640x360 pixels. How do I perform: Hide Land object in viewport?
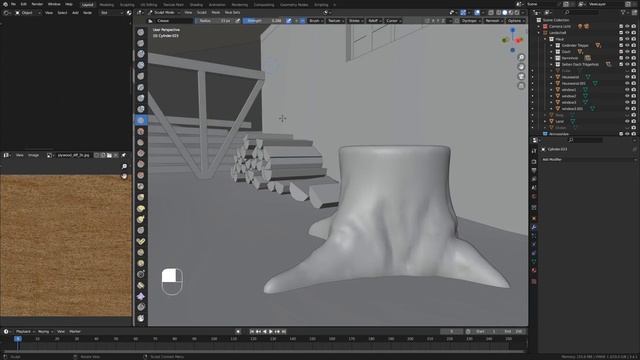coord(627,122)
